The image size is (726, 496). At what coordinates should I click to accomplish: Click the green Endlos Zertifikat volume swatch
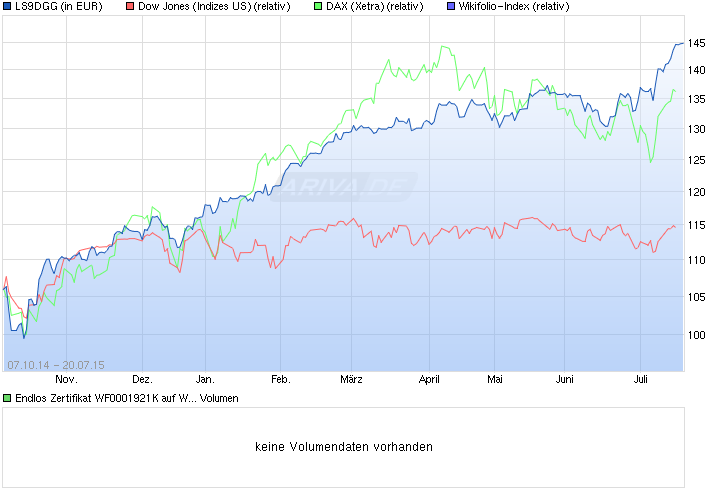[x=8, y=398]
